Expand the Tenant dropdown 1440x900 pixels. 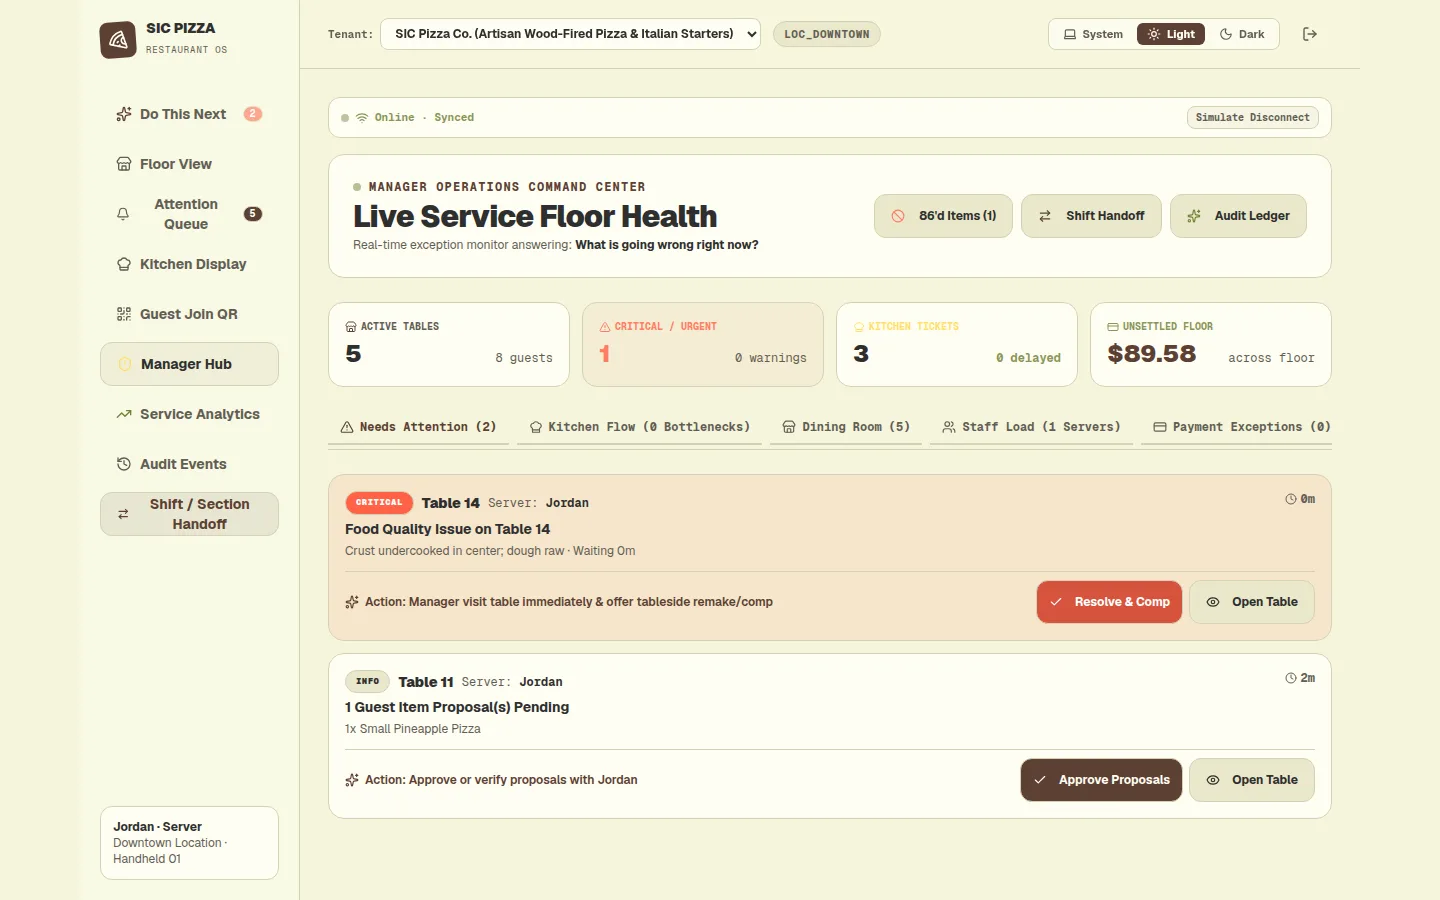pos(570,34)
